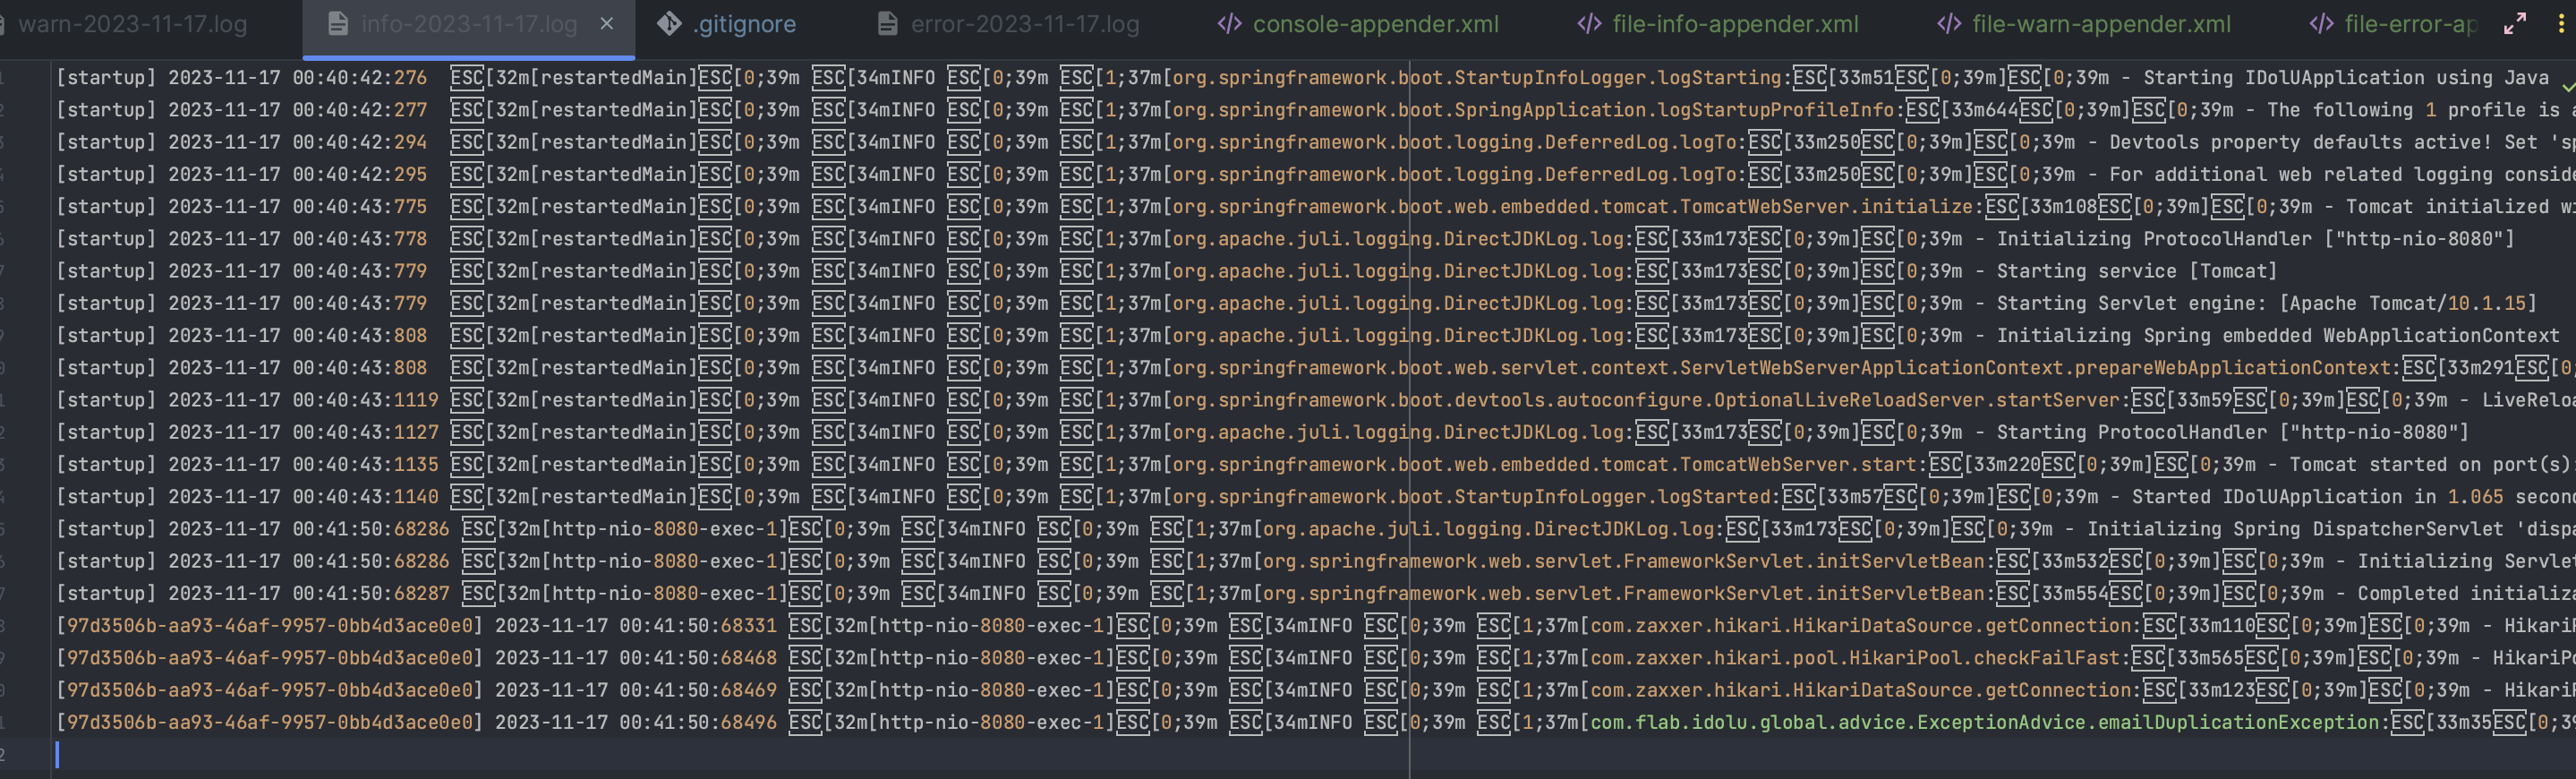The height and width of the screenshot is (779, 2576).
Task: Click SpringApplication.logStartupProfileInfo class name
Action: [x=1674, y=110]
